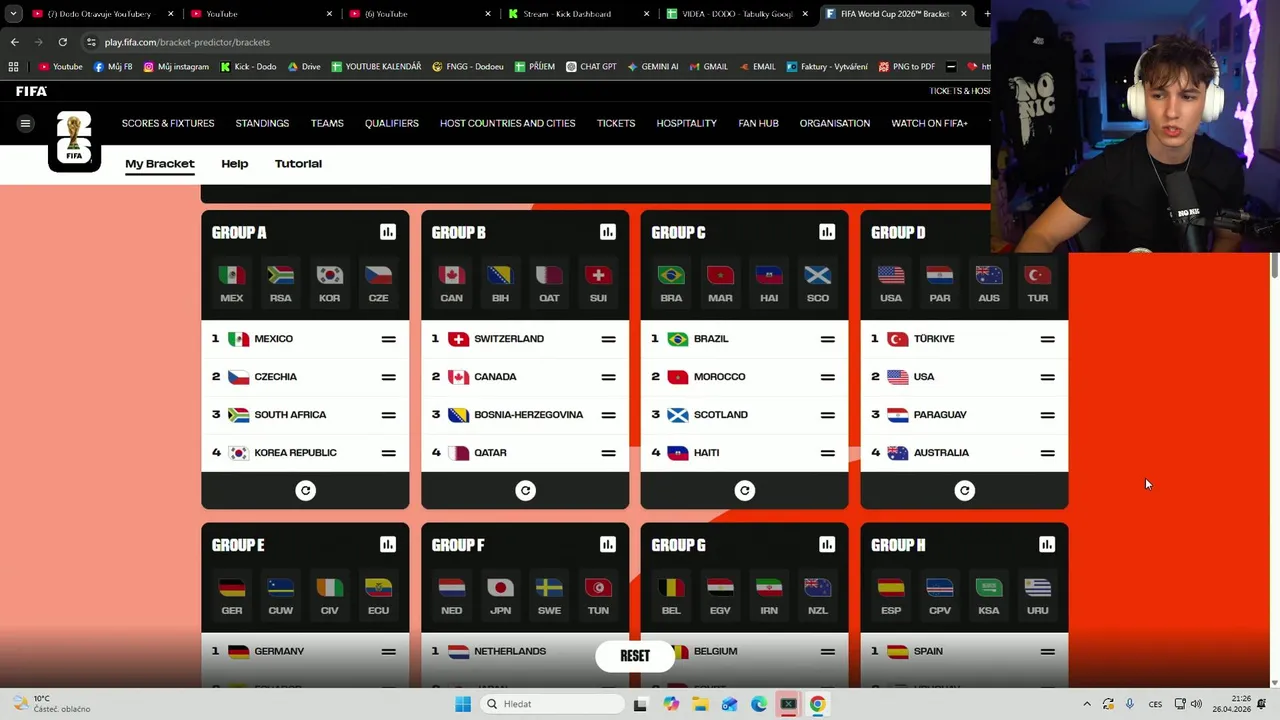Reset Group D order with refresh icon
The image size is (1280, 720).
(x=965, y=490)
